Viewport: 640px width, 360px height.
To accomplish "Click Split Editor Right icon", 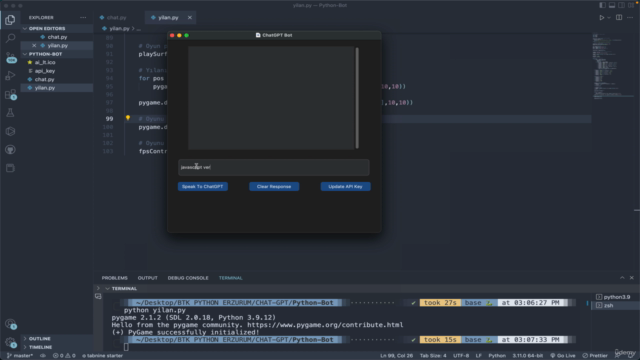I will 619,18.
